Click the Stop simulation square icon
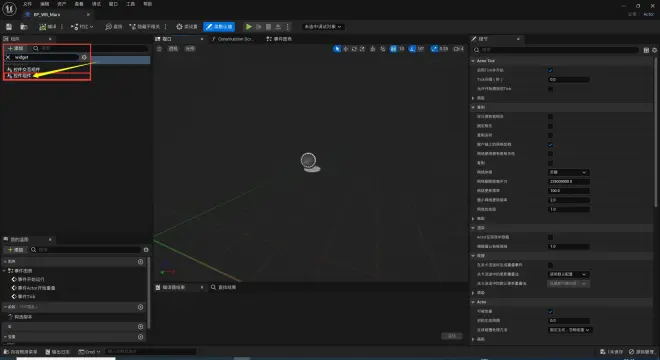This screenshot has height=360, width=660. coord(268,27)
